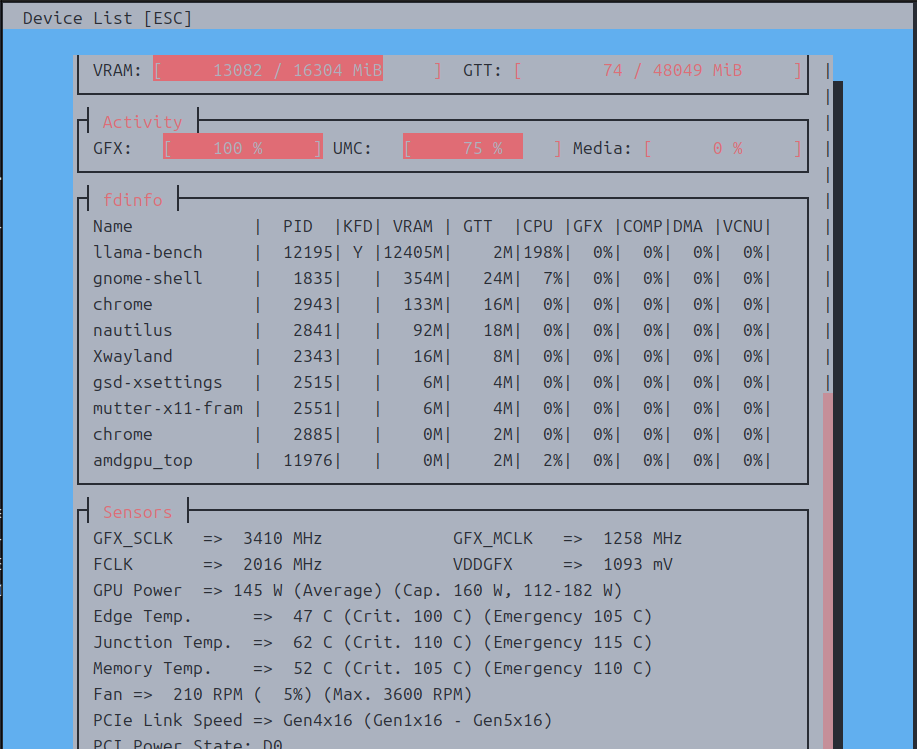The image size is (917, 749).
Task: Select the GFX activity bar at 100%
Action: [x=242, y=148]
